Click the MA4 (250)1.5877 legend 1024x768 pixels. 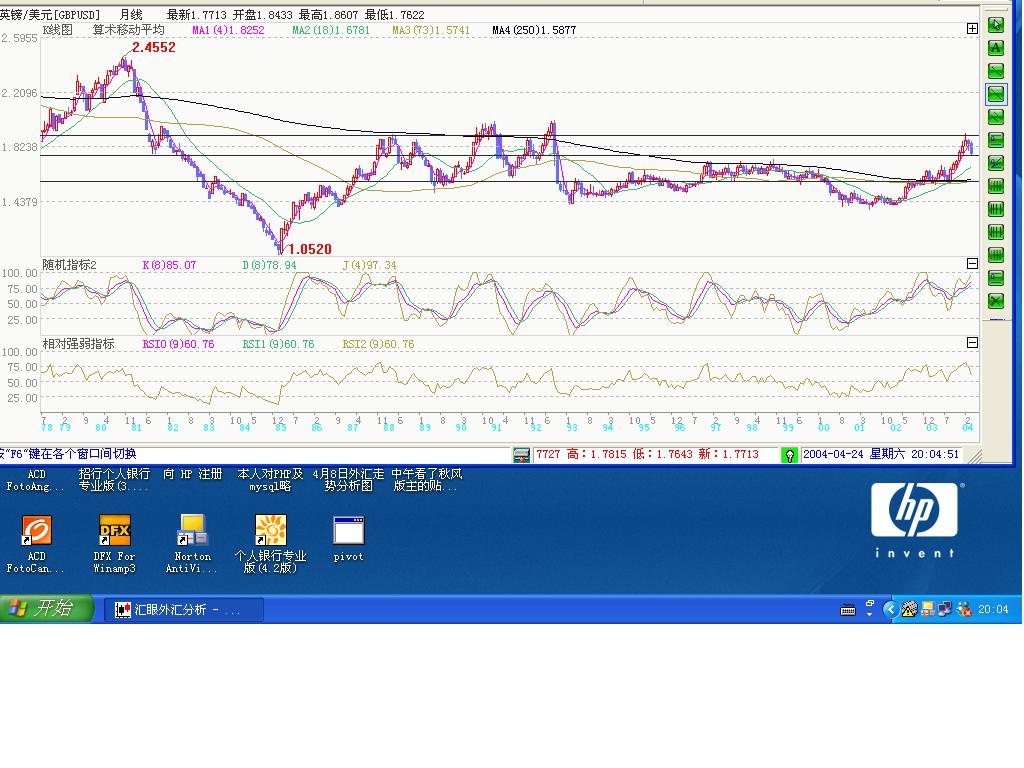pos(534,30)
